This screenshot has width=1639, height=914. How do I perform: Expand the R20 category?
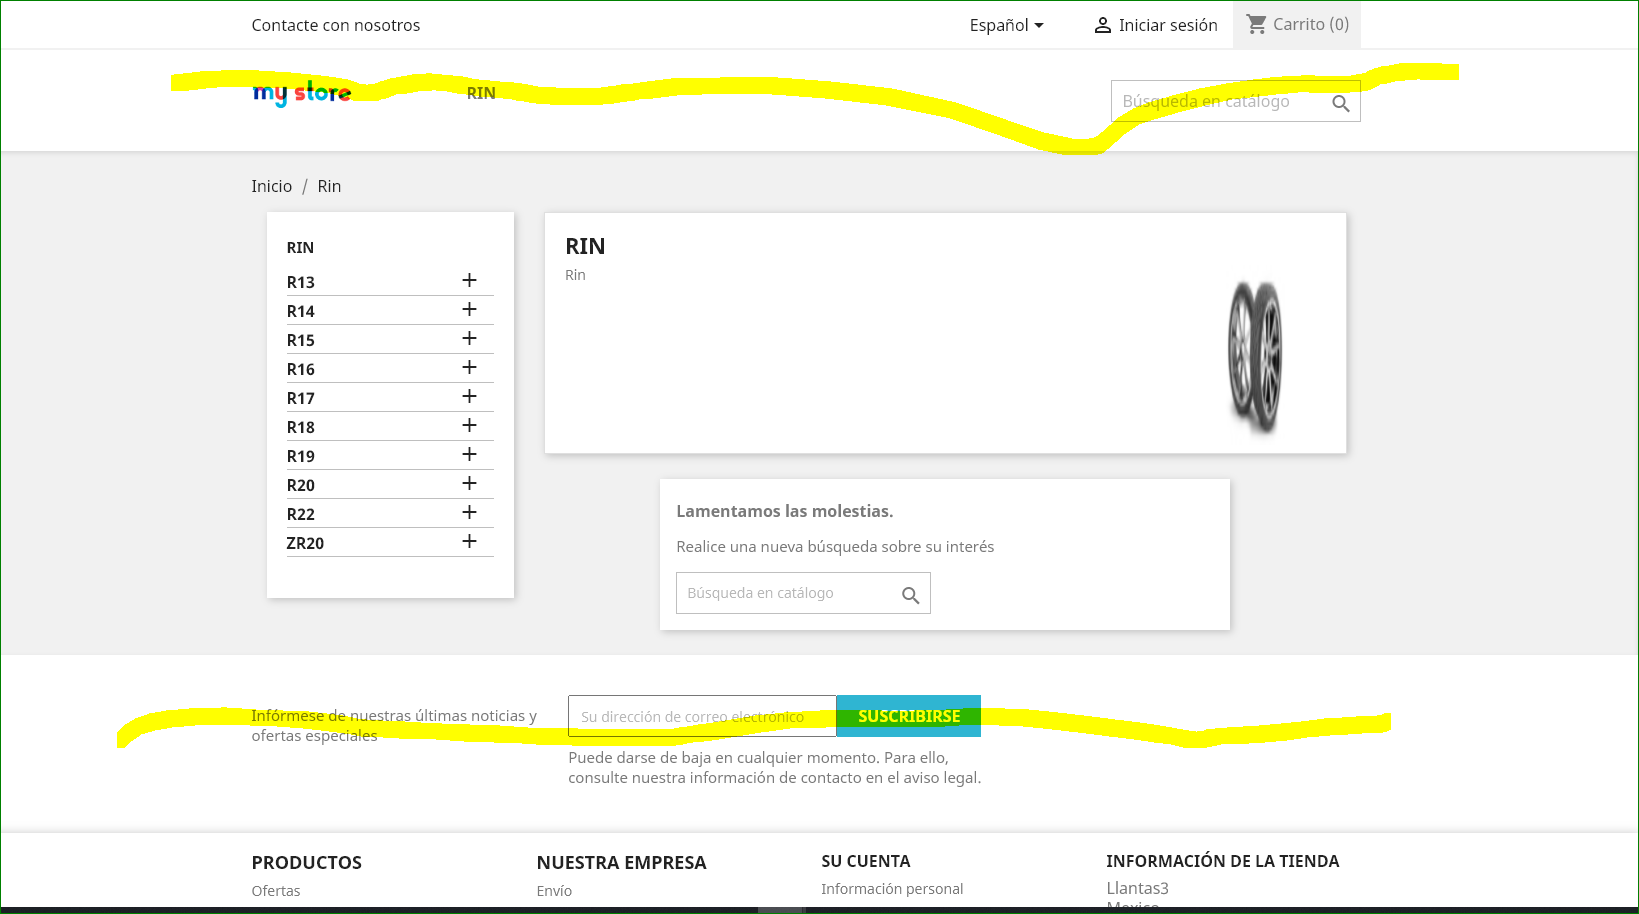[469, 484]
